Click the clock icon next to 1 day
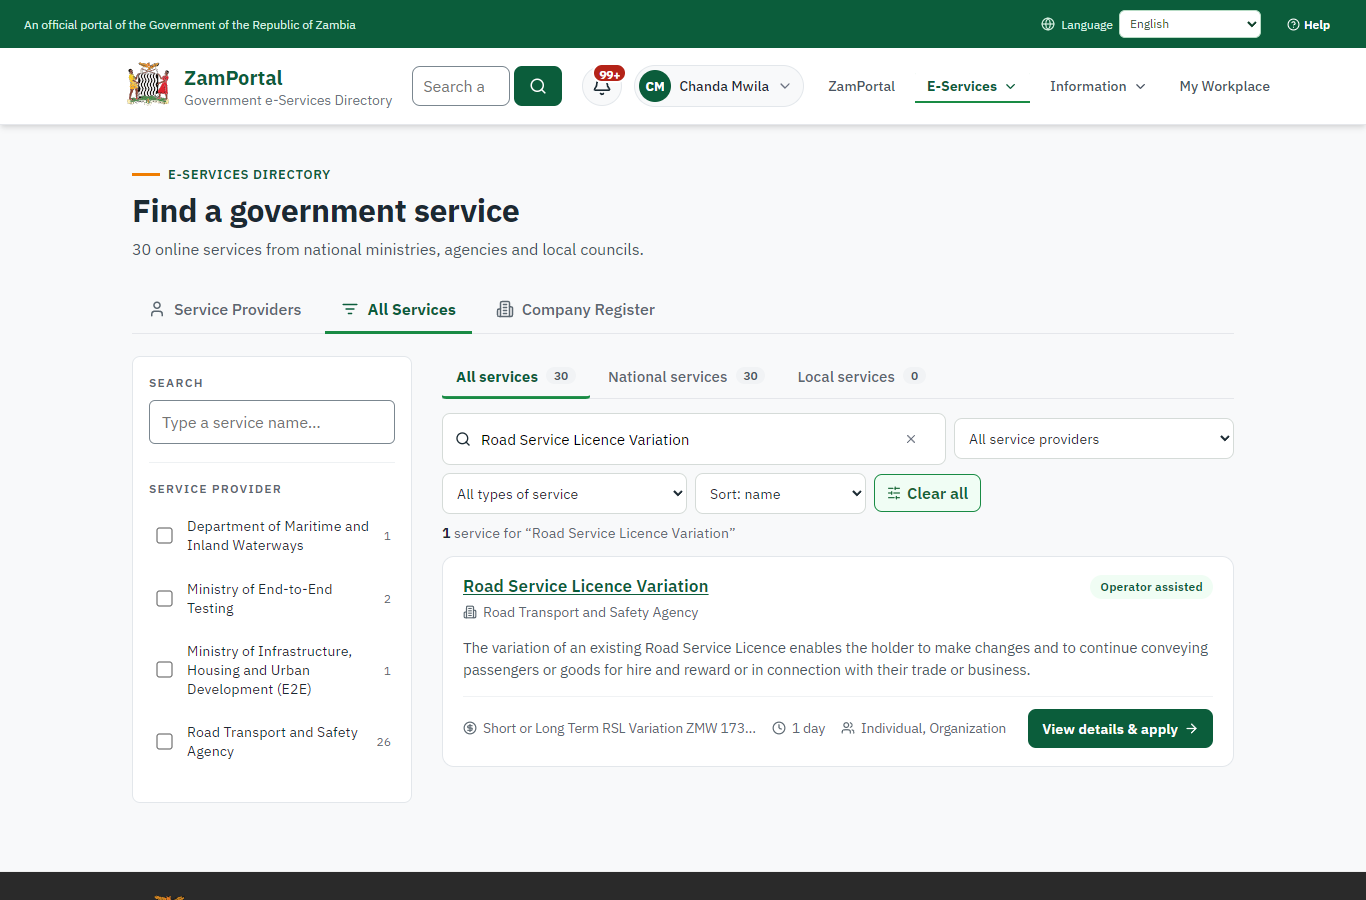 779,728
